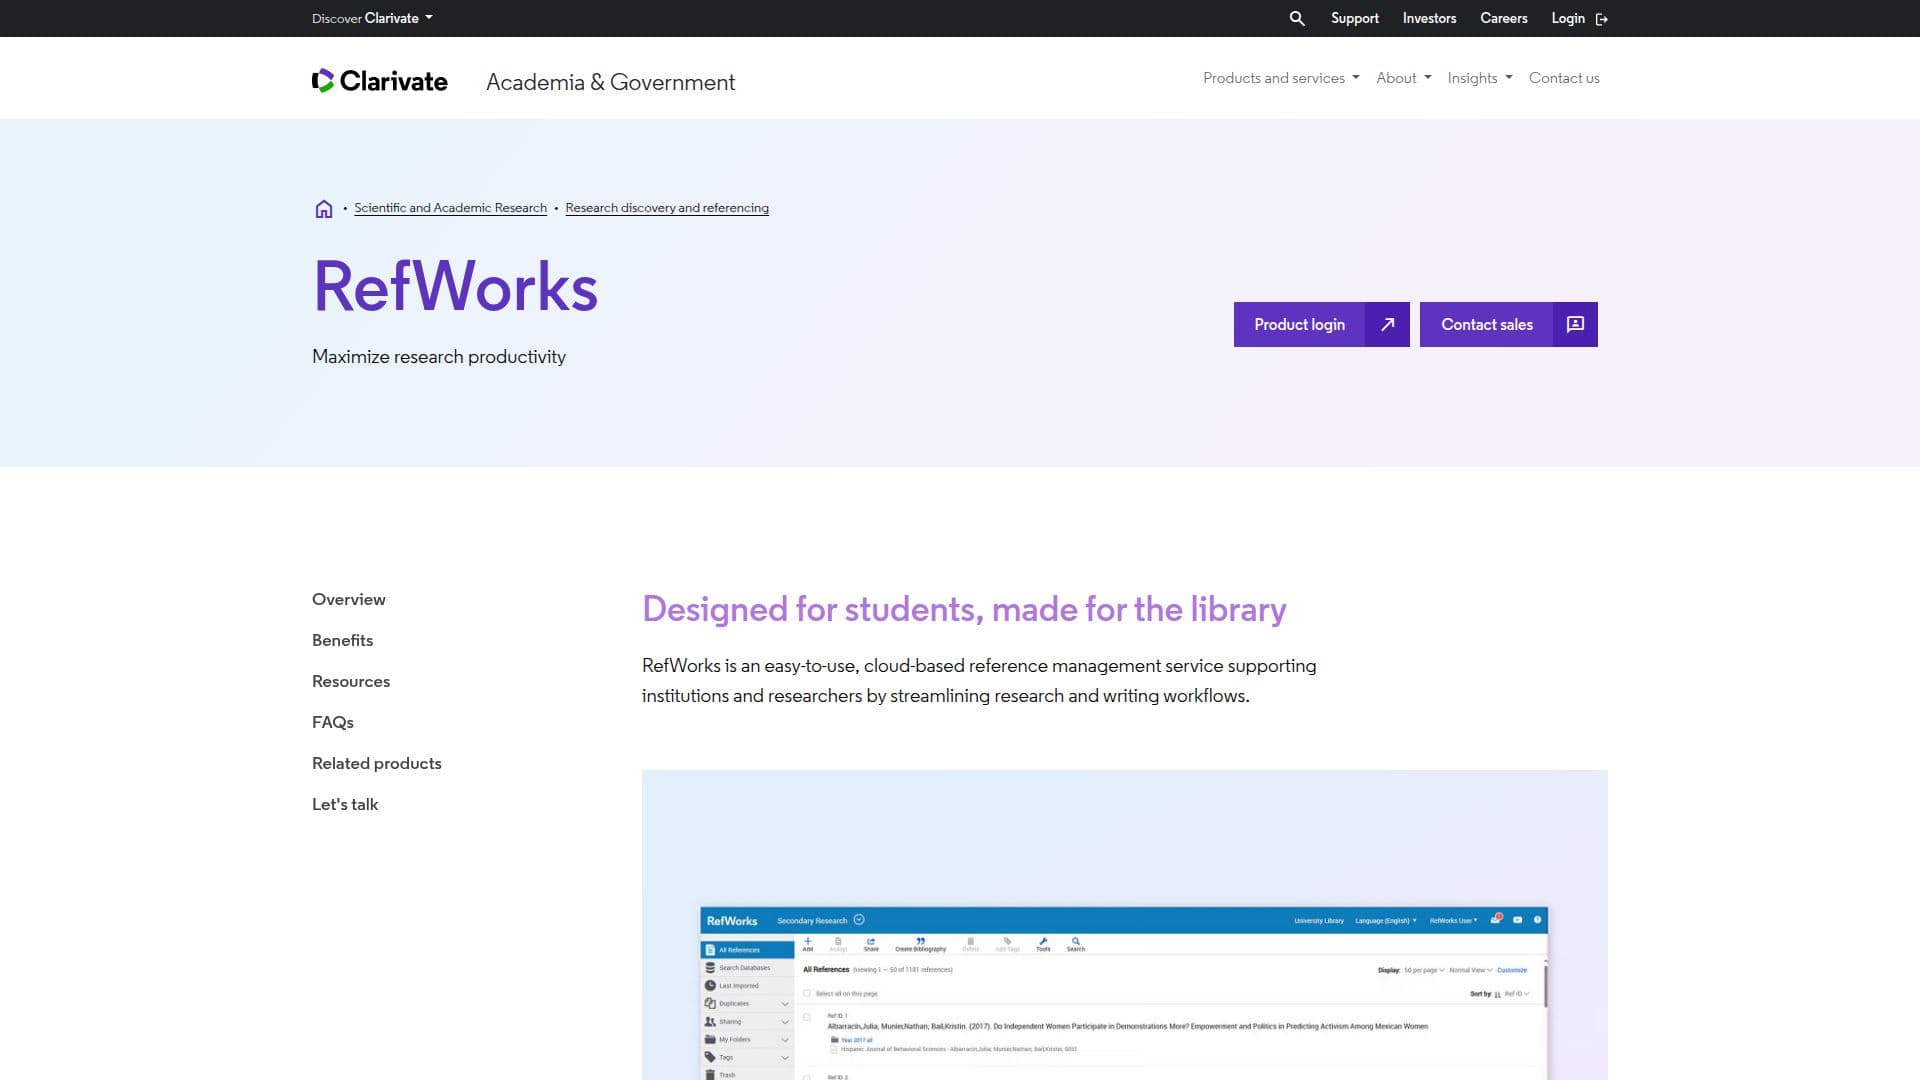Click the Academia & Government heading
Viewport: 1920px width, 1080px height.
coord(610,82)
